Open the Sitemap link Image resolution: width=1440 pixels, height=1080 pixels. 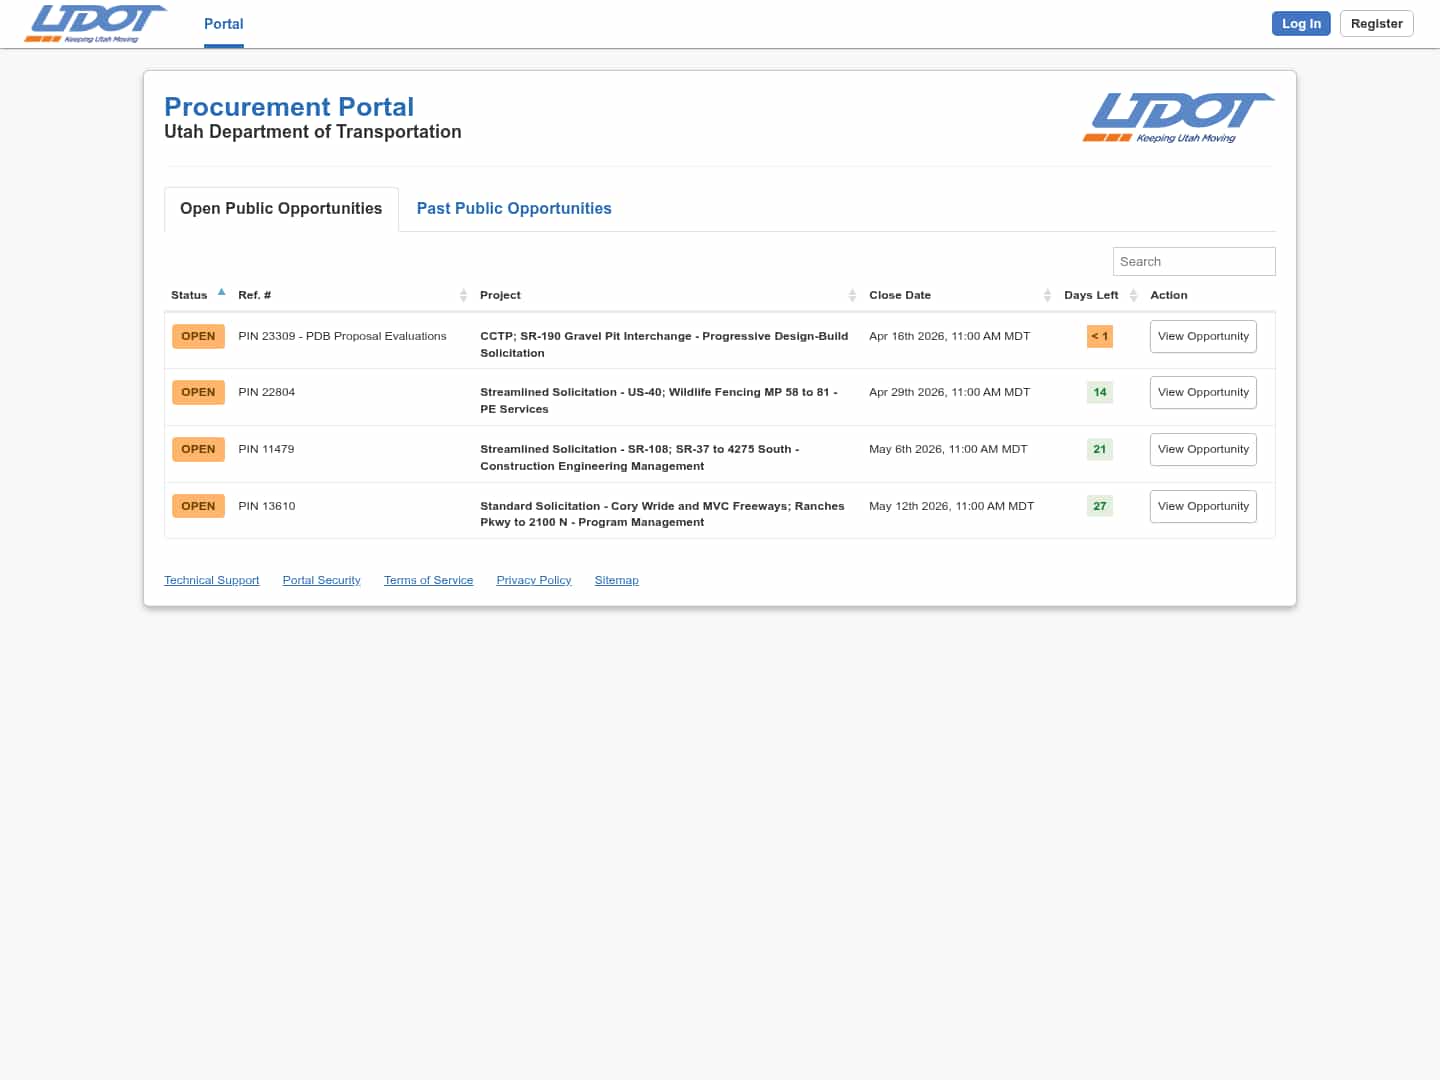point(617,581)
